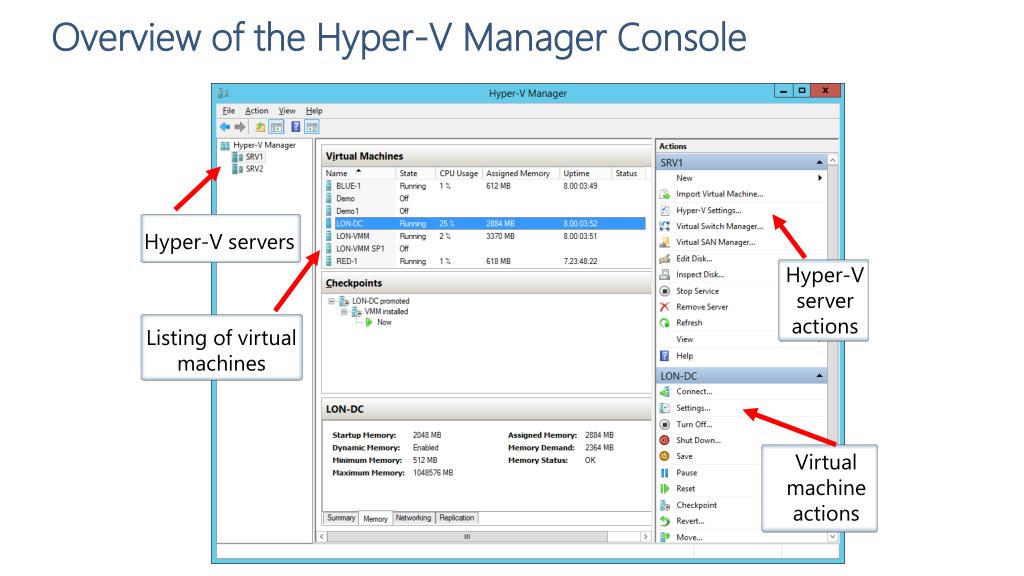Click Stop Service in SRV1 actions
This screenshot has height=576, width=1024.
click(x=697, y=291)
